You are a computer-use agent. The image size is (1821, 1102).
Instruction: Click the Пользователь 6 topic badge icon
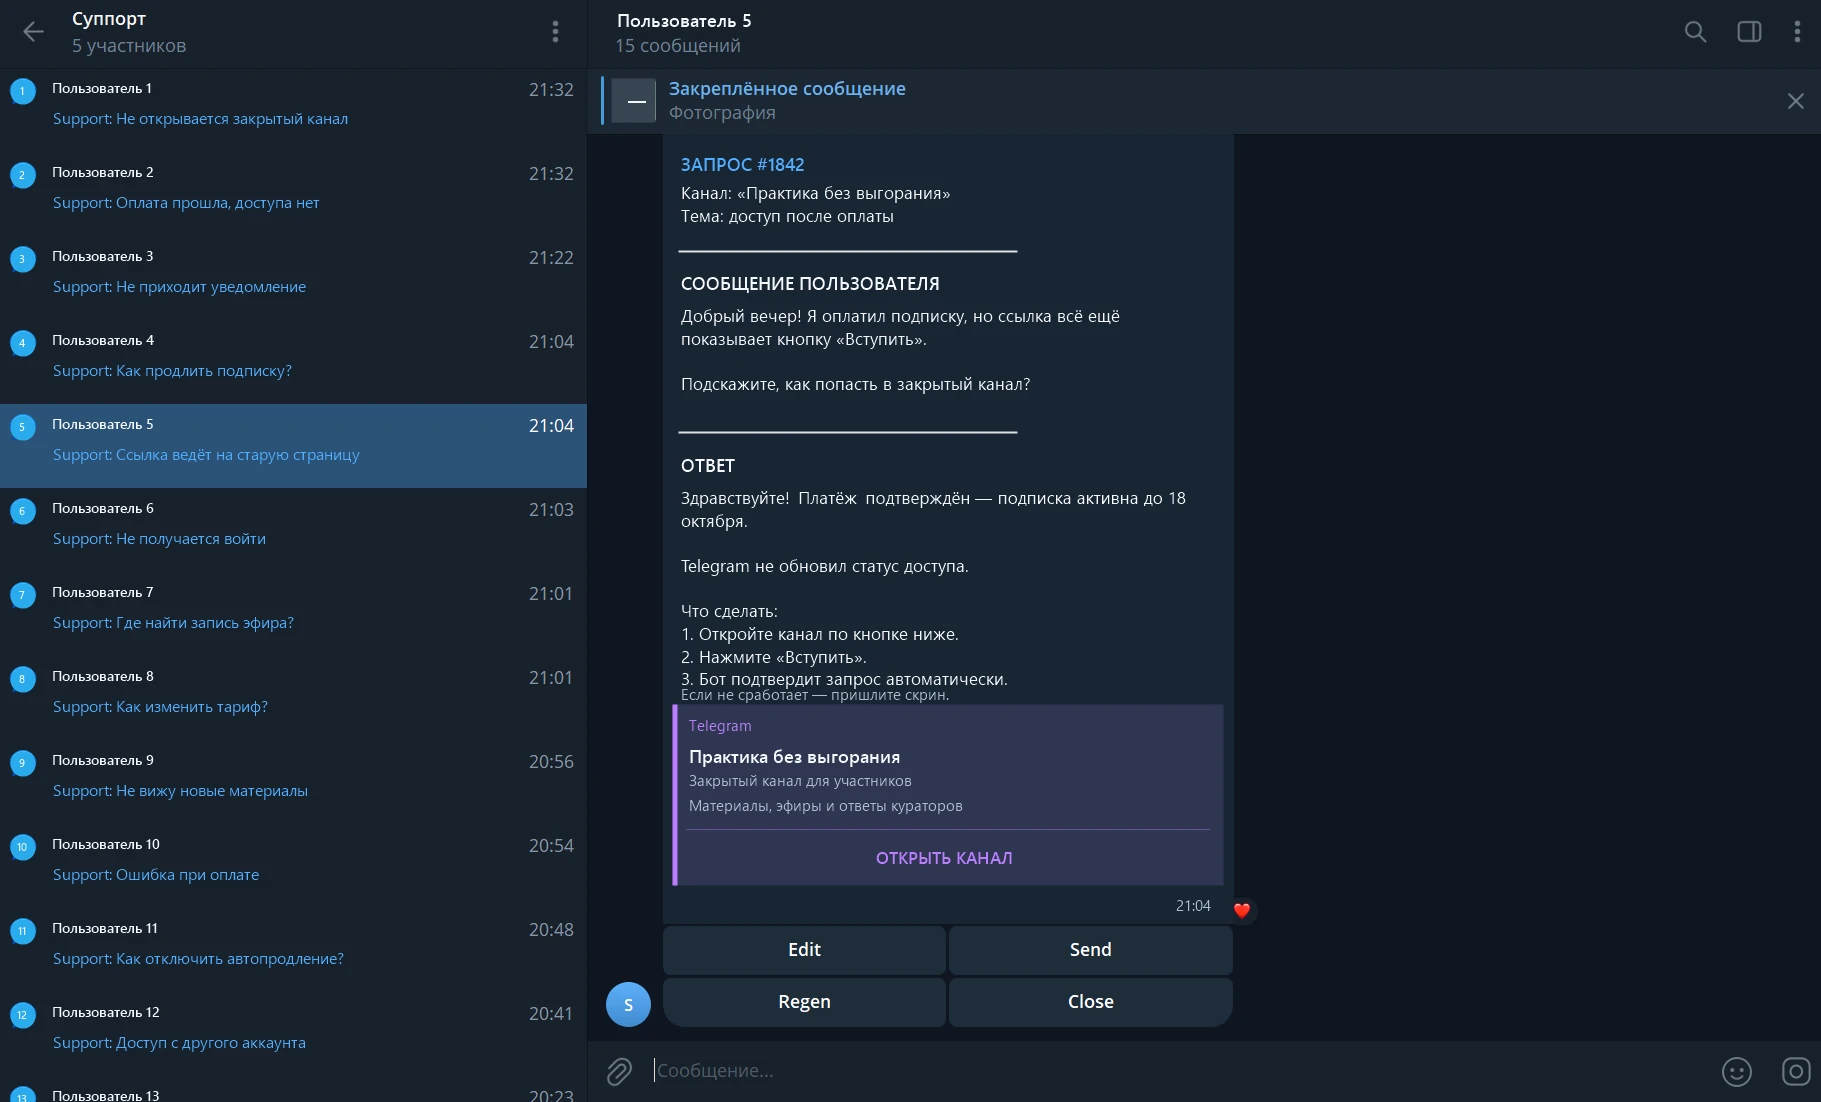click(x=22, y=511)
